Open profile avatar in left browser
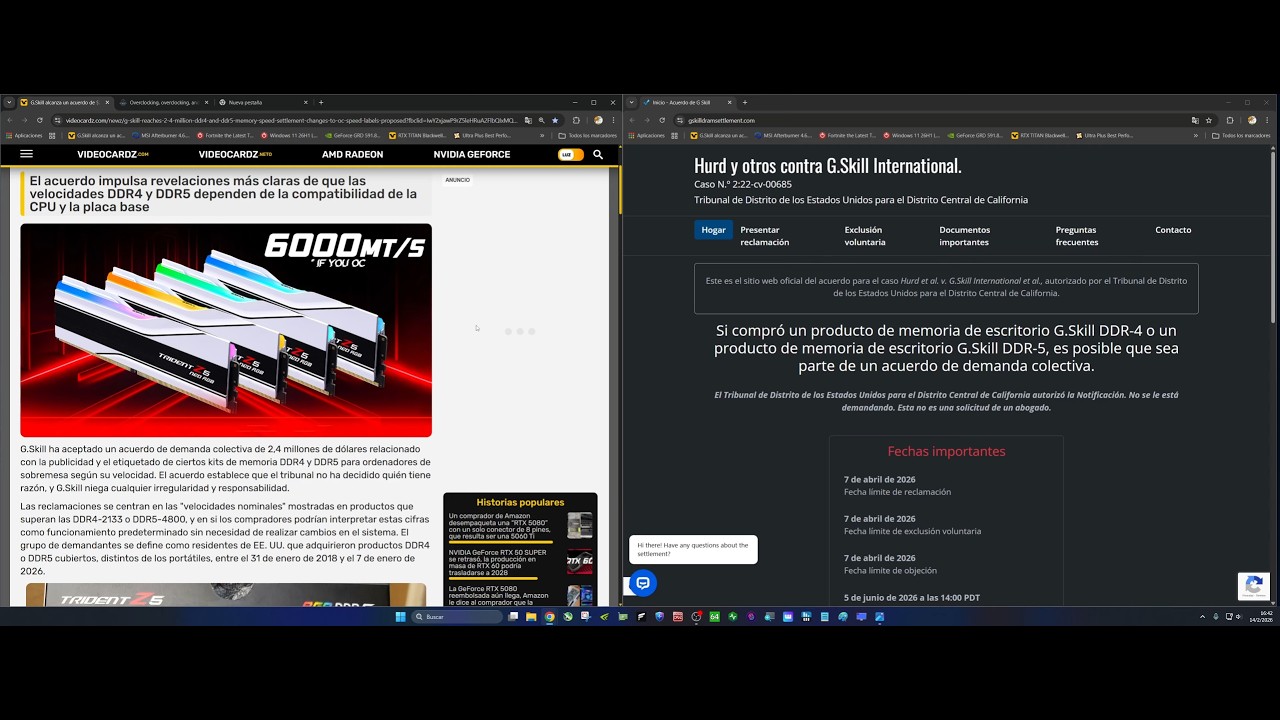 tap(598, 120)
